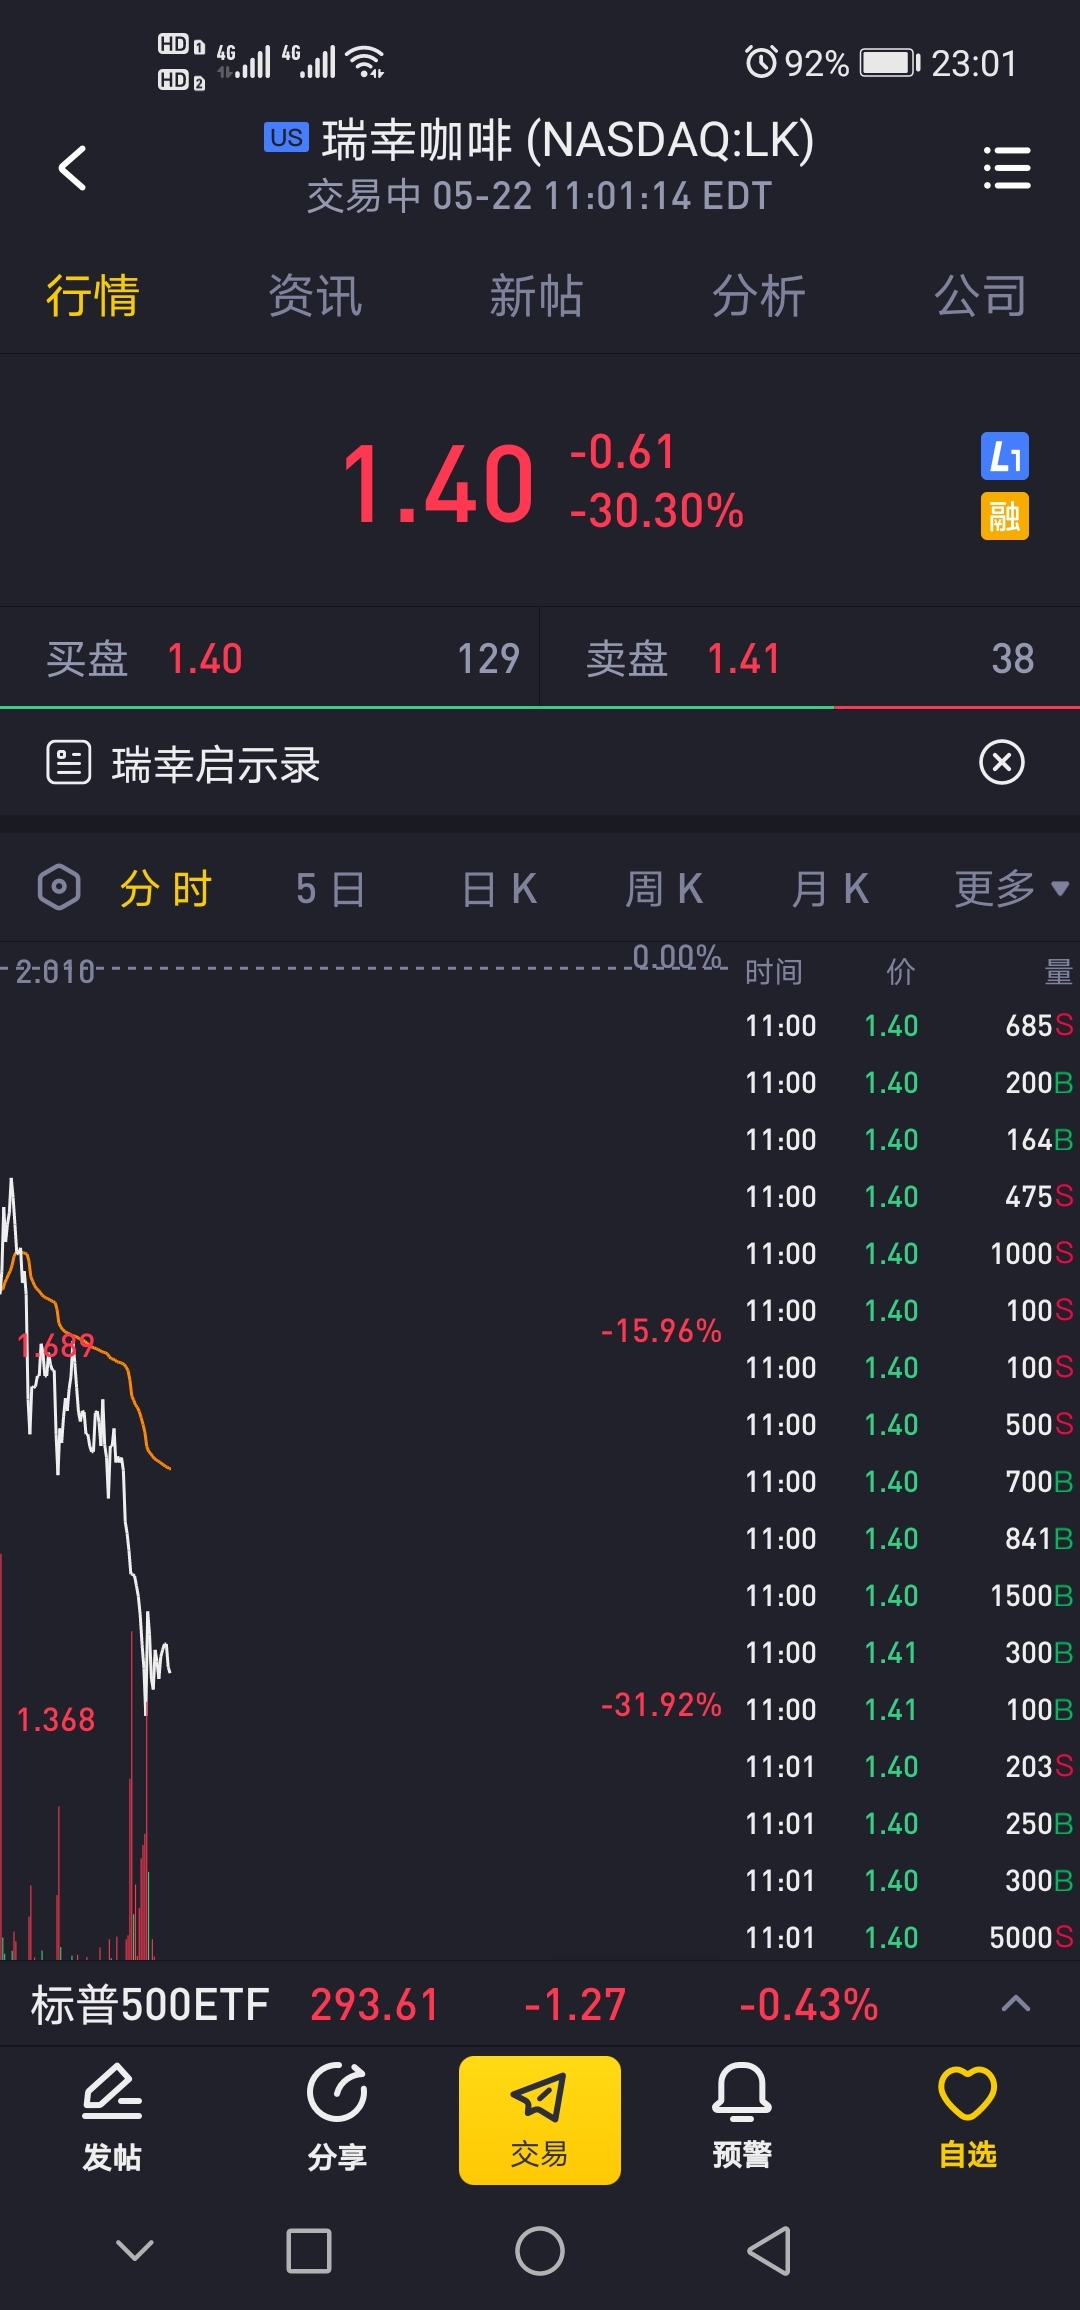
Task: Tap the 量 volume column header
Action: 1058,971
